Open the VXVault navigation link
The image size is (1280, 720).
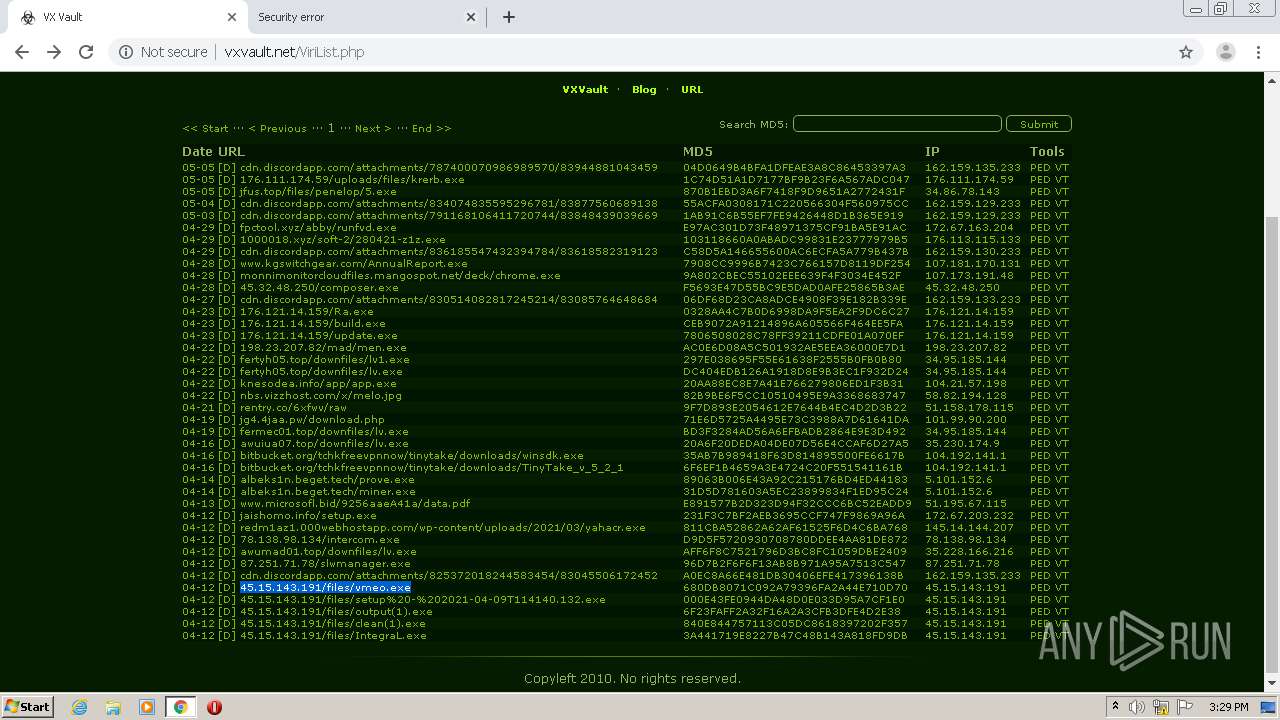(x=585, y=89)
